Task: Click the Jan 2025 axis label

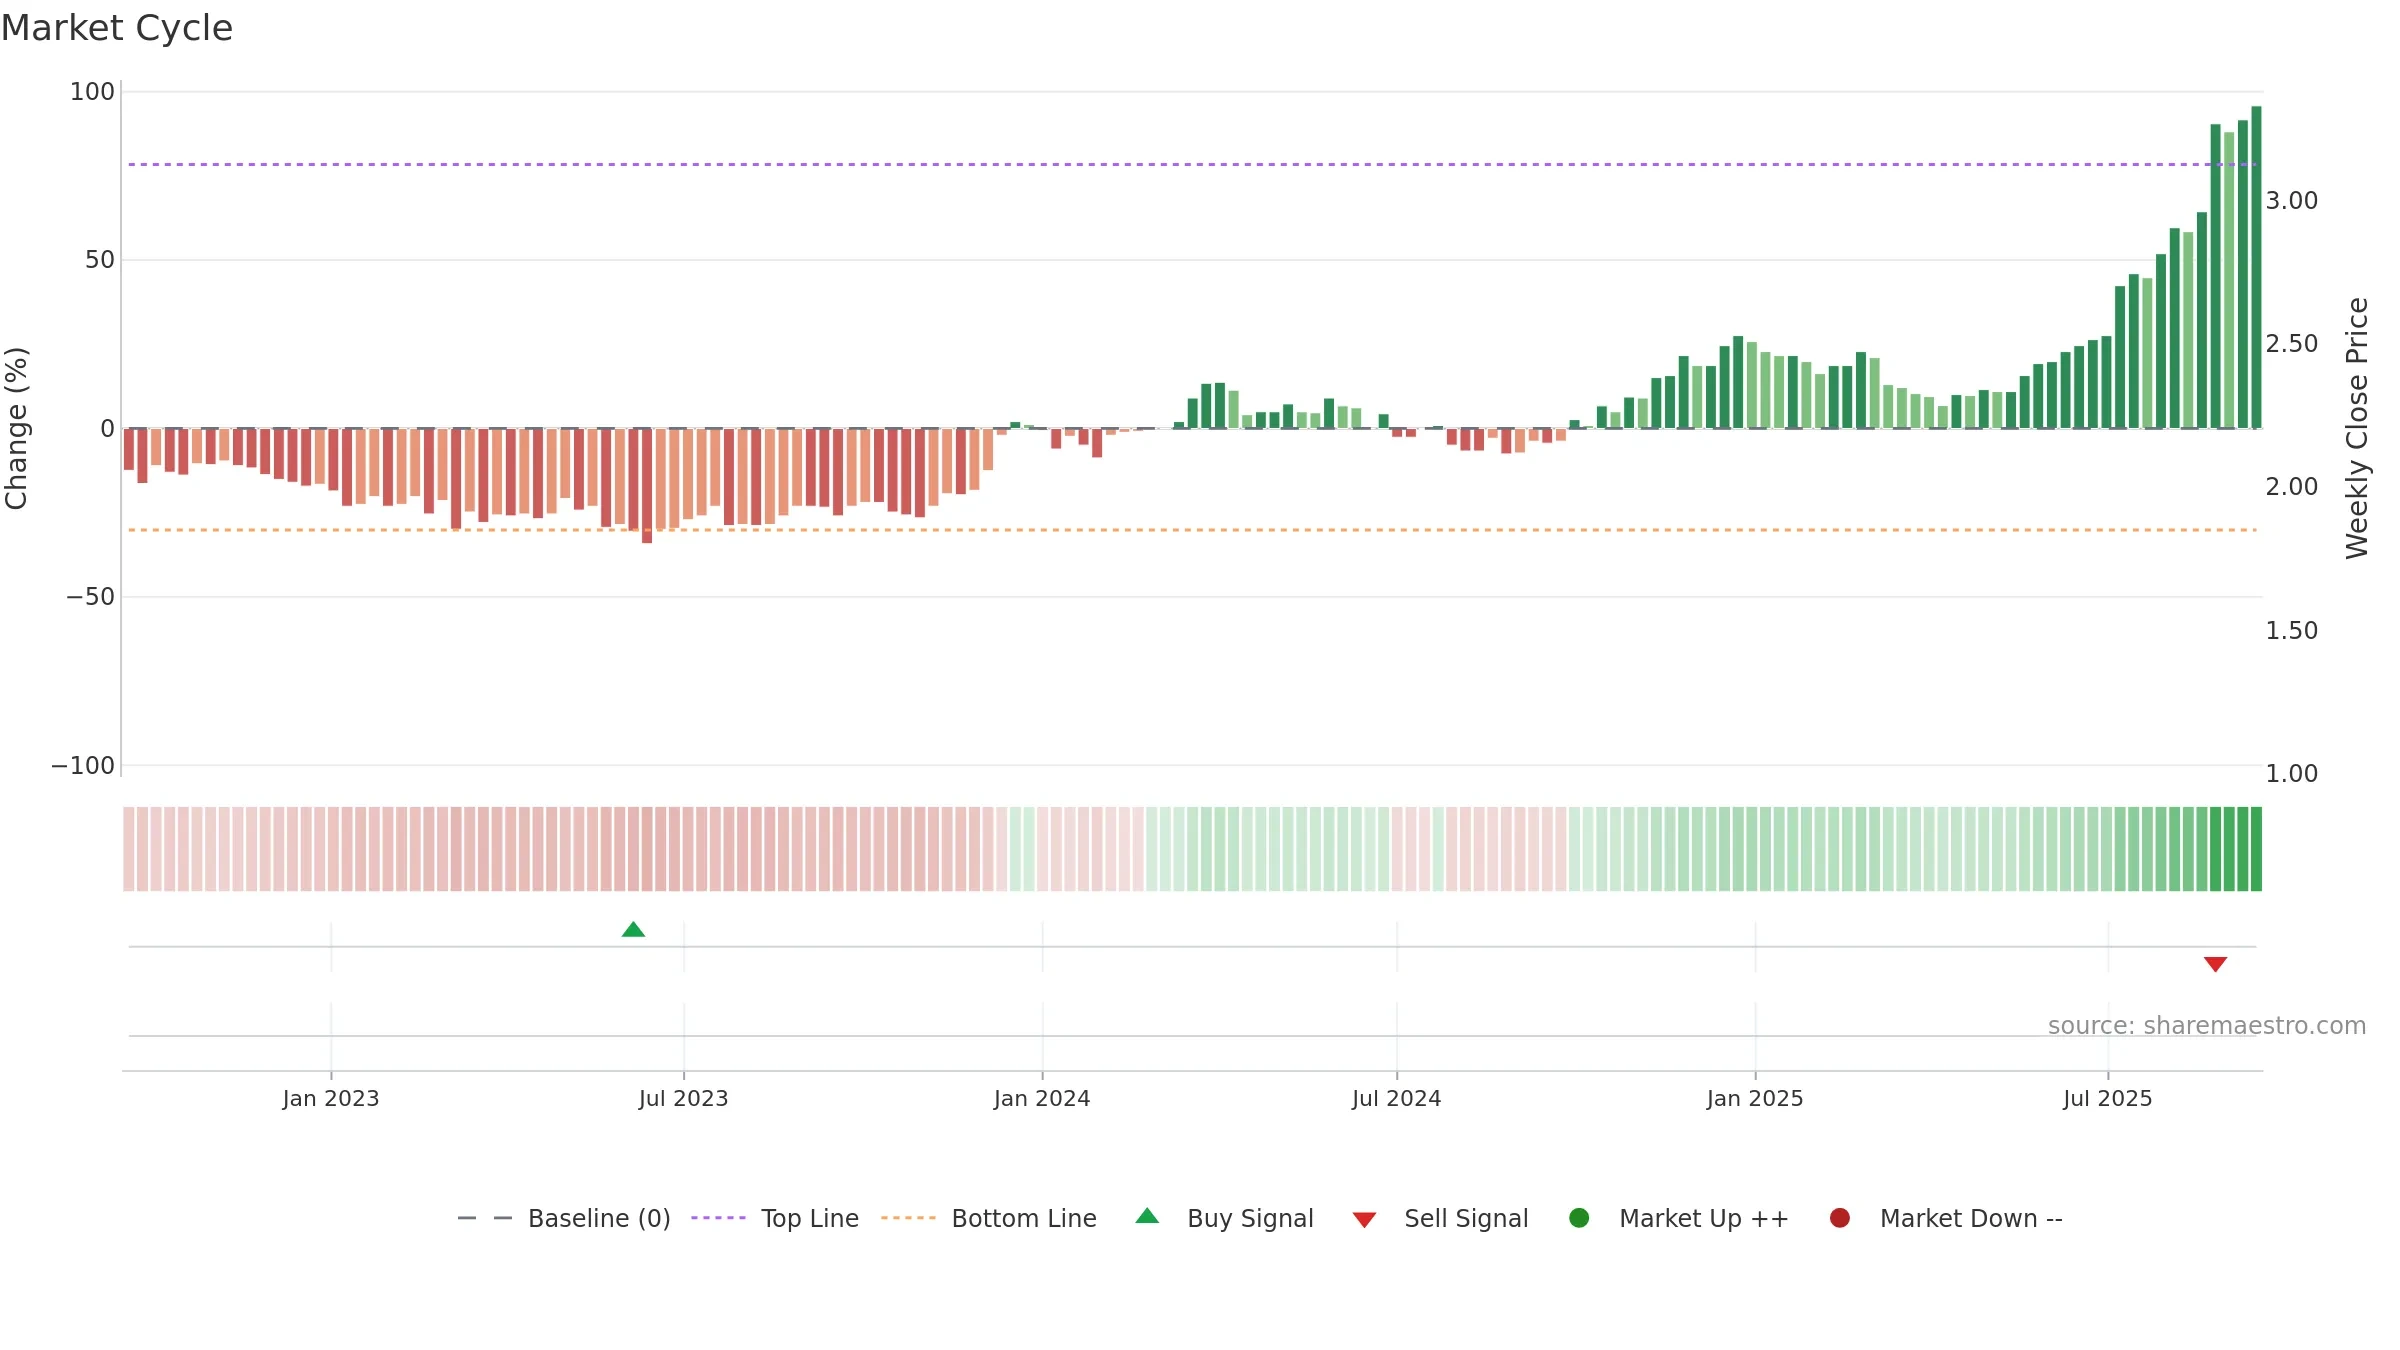Action: pyautogui.click(x=1755, y=1099)
